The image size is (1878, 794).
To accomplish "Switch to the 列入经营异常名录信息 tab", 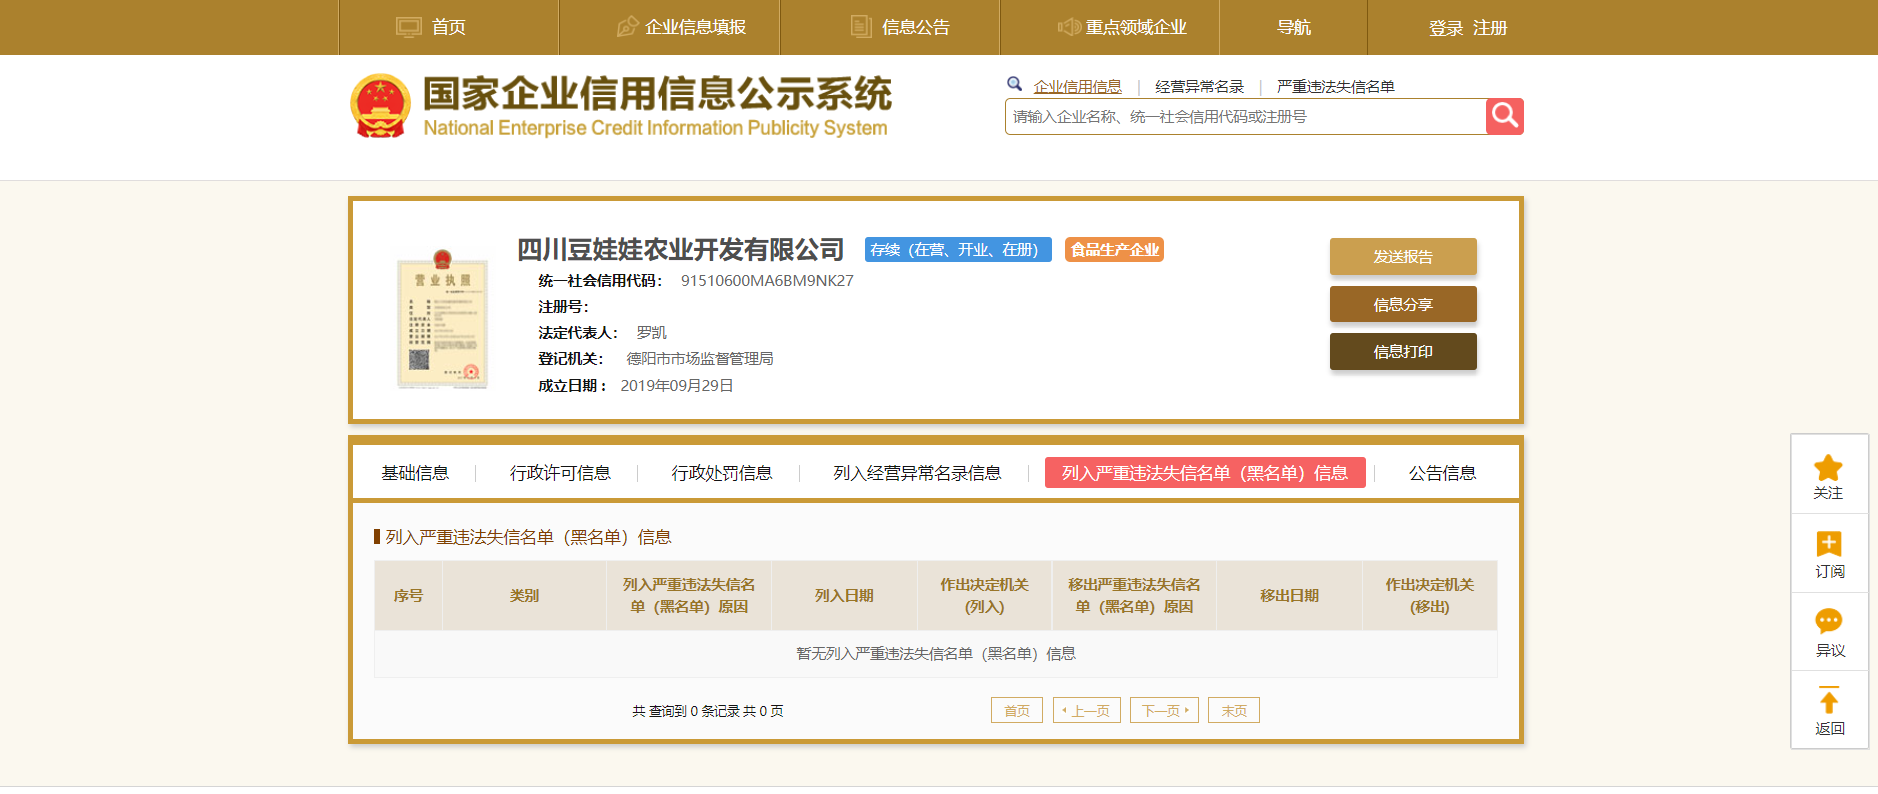I will click(917, 473).
